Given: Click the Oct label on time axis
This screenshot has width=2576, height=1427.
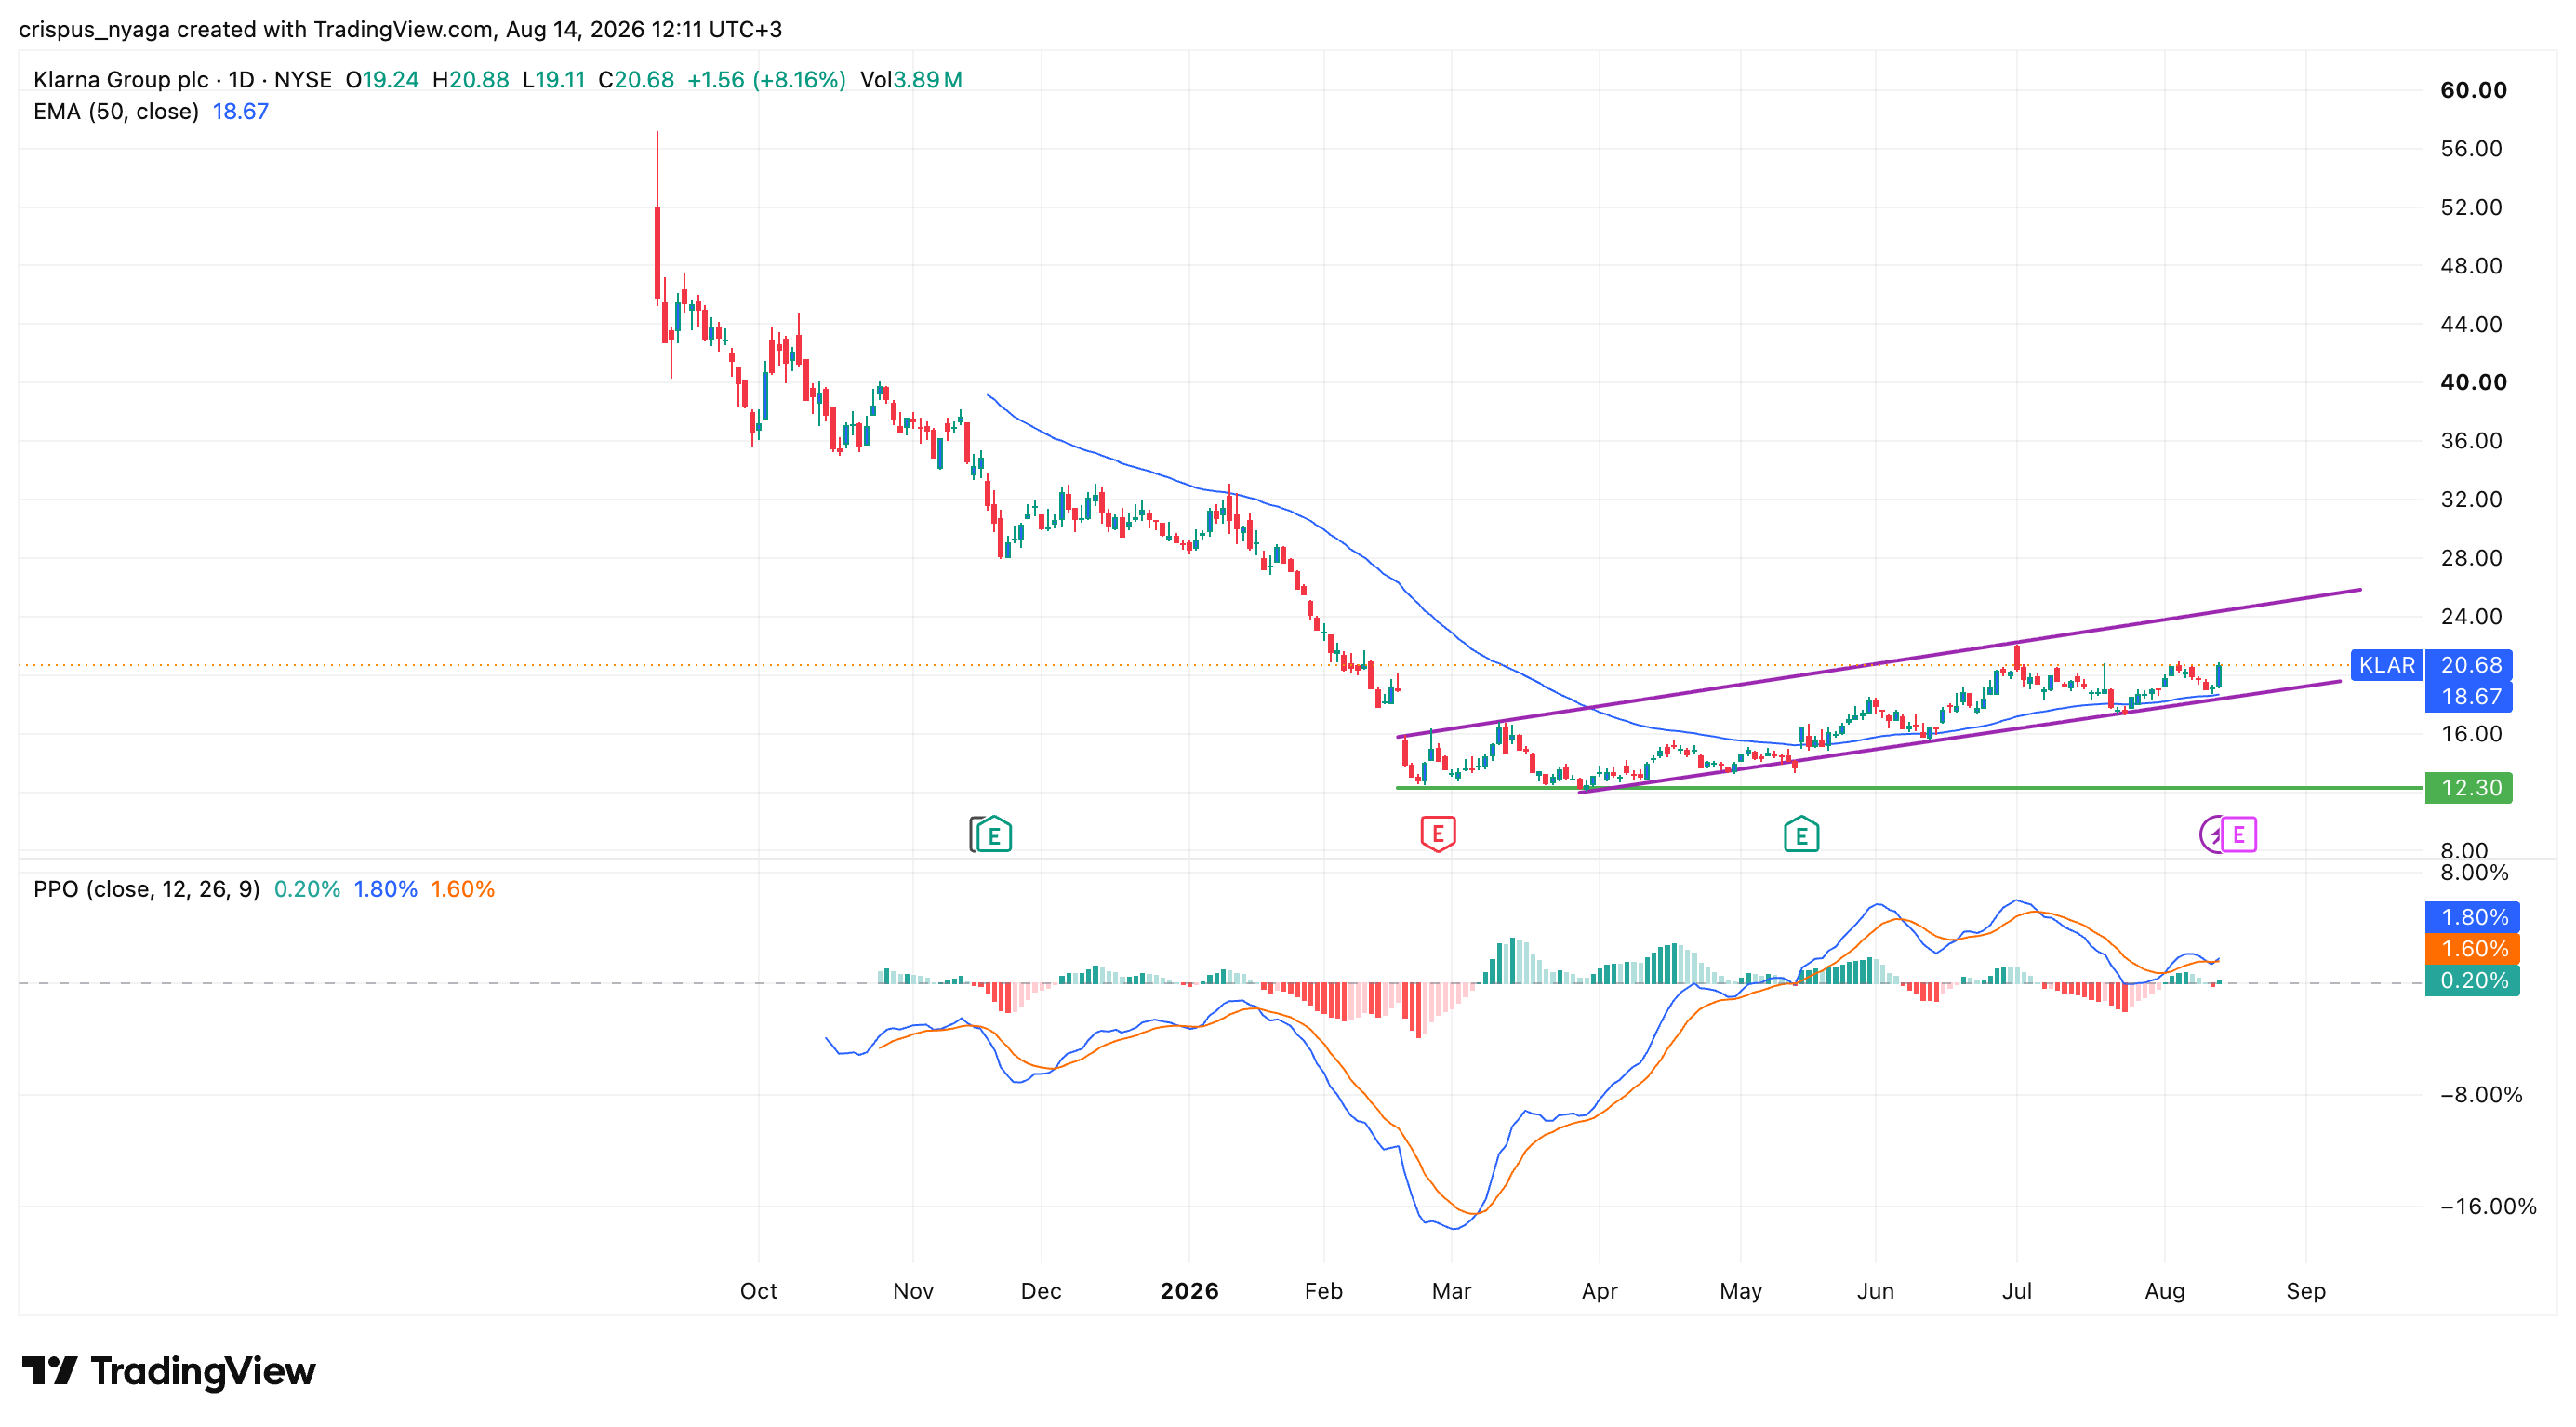Looking at the screenshot, I should pos(758,1291).
